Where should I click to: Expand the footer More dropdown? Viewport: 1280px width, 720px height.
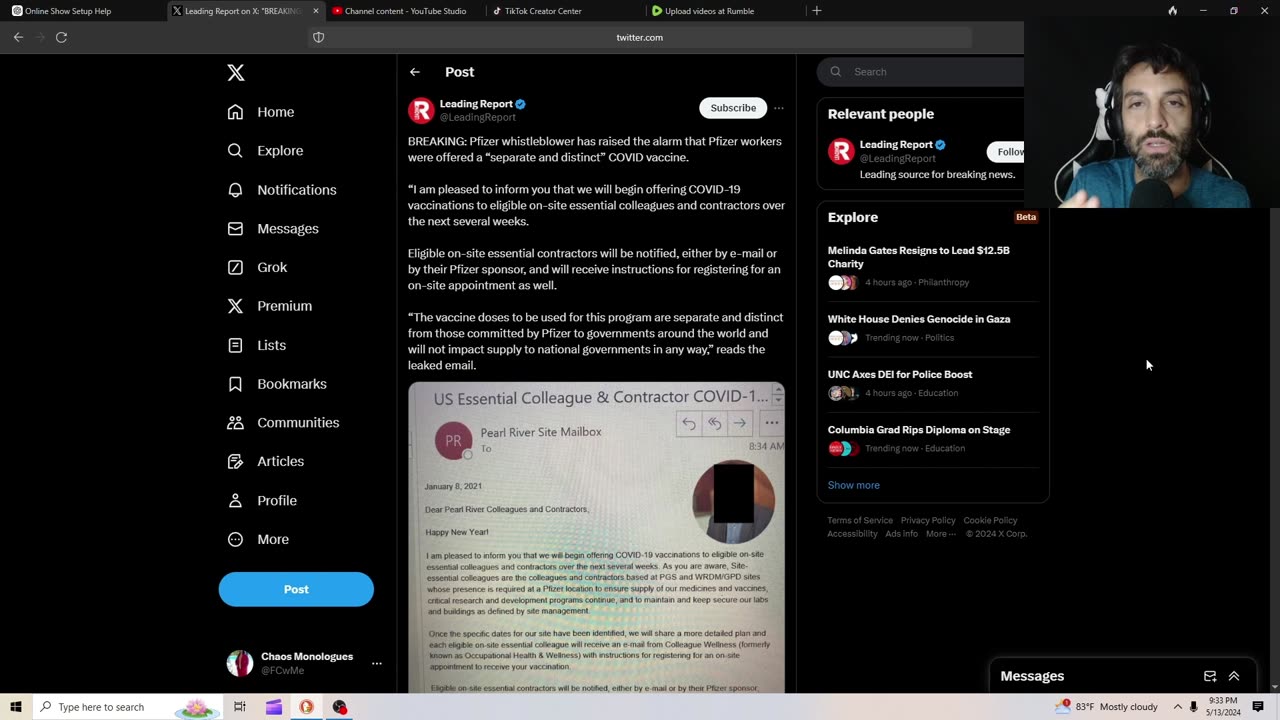click(x=940, y=534)
